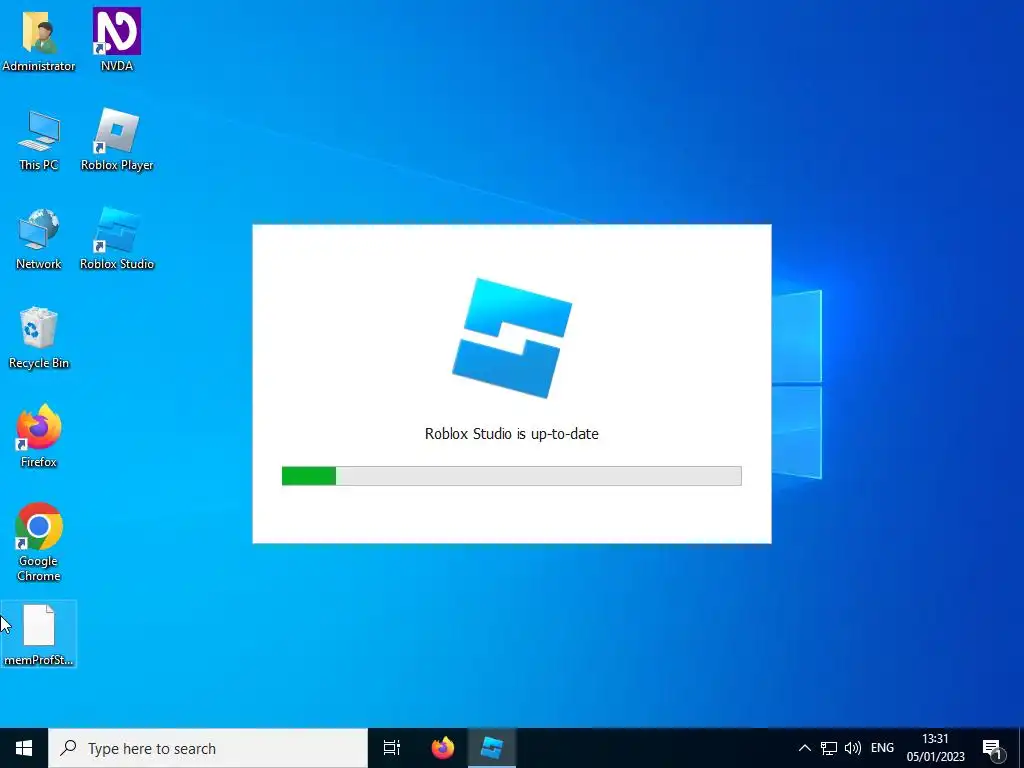Select the Recycle Bin icon
Viewport: 1024px width, 768px height.
pos(39,338)
